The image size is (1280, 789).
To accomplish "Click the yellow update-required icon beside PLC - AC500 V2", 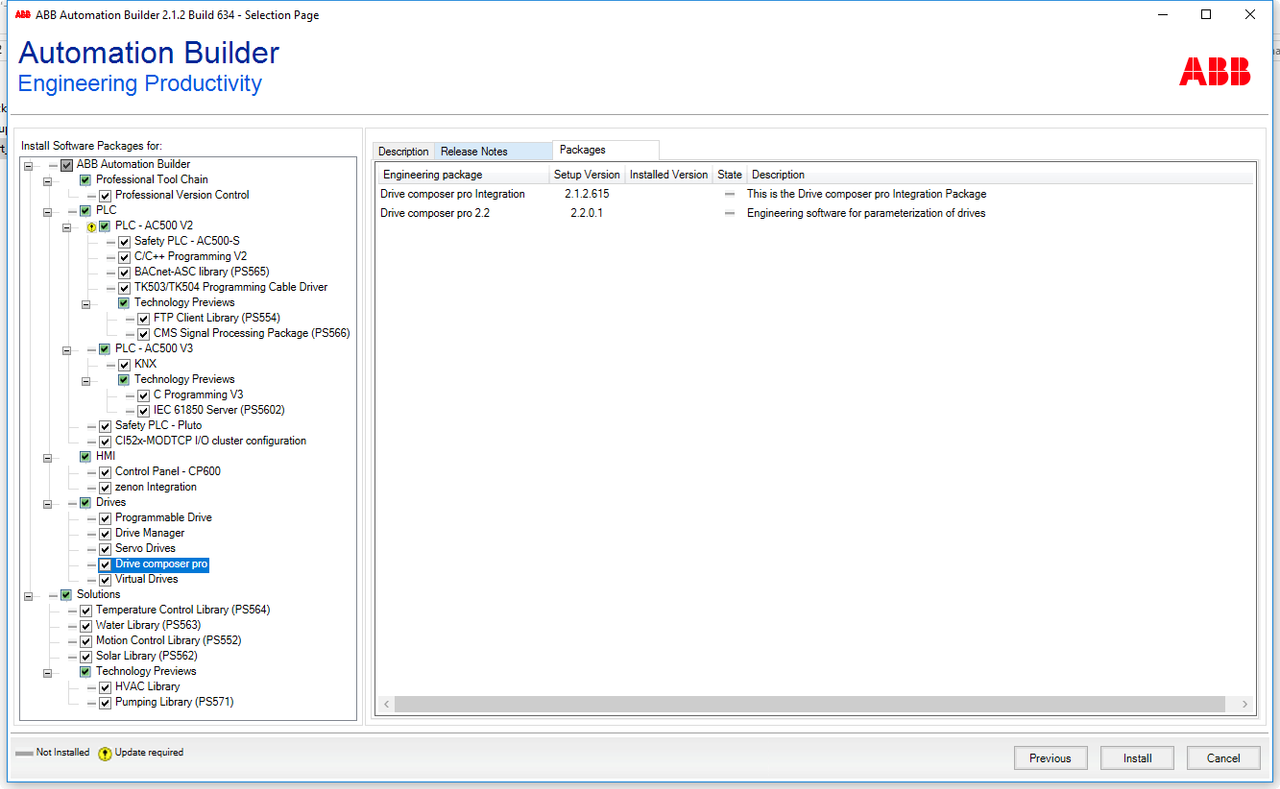I will pyautogui.click(x=91, y=226).
